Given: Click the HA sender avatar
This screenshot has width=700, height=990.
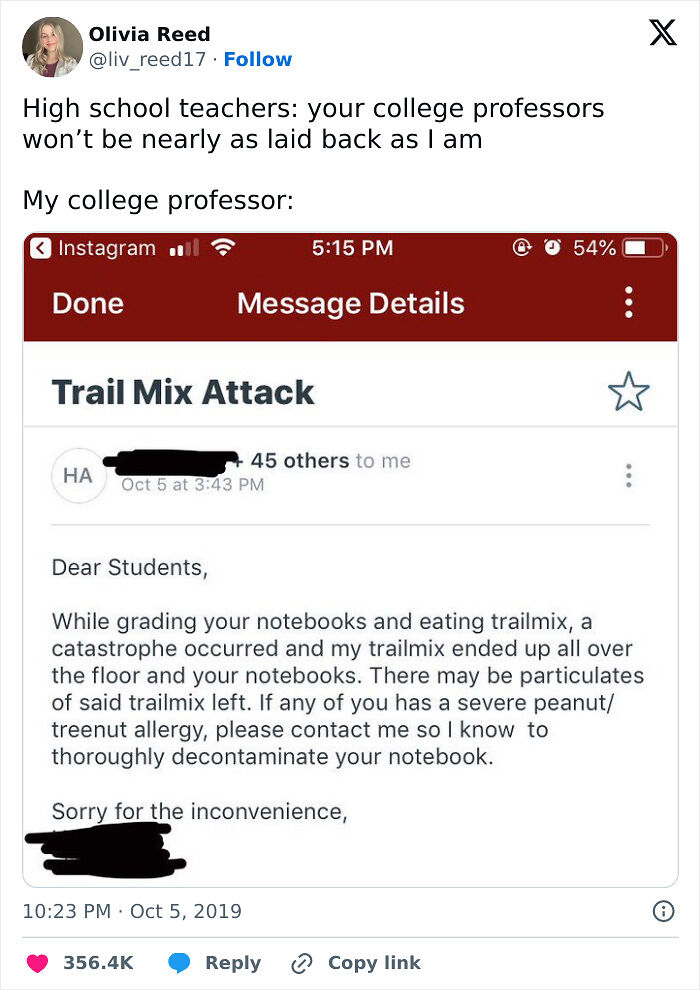Looking at the screenshot, I should (x=78, y=476).
